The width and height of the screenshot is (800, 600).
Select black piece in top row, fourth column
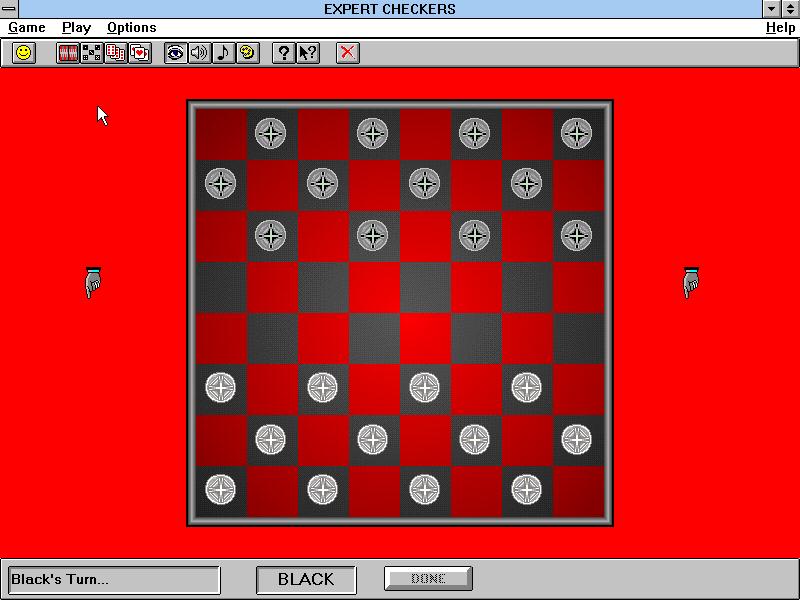tap(372, 133)
